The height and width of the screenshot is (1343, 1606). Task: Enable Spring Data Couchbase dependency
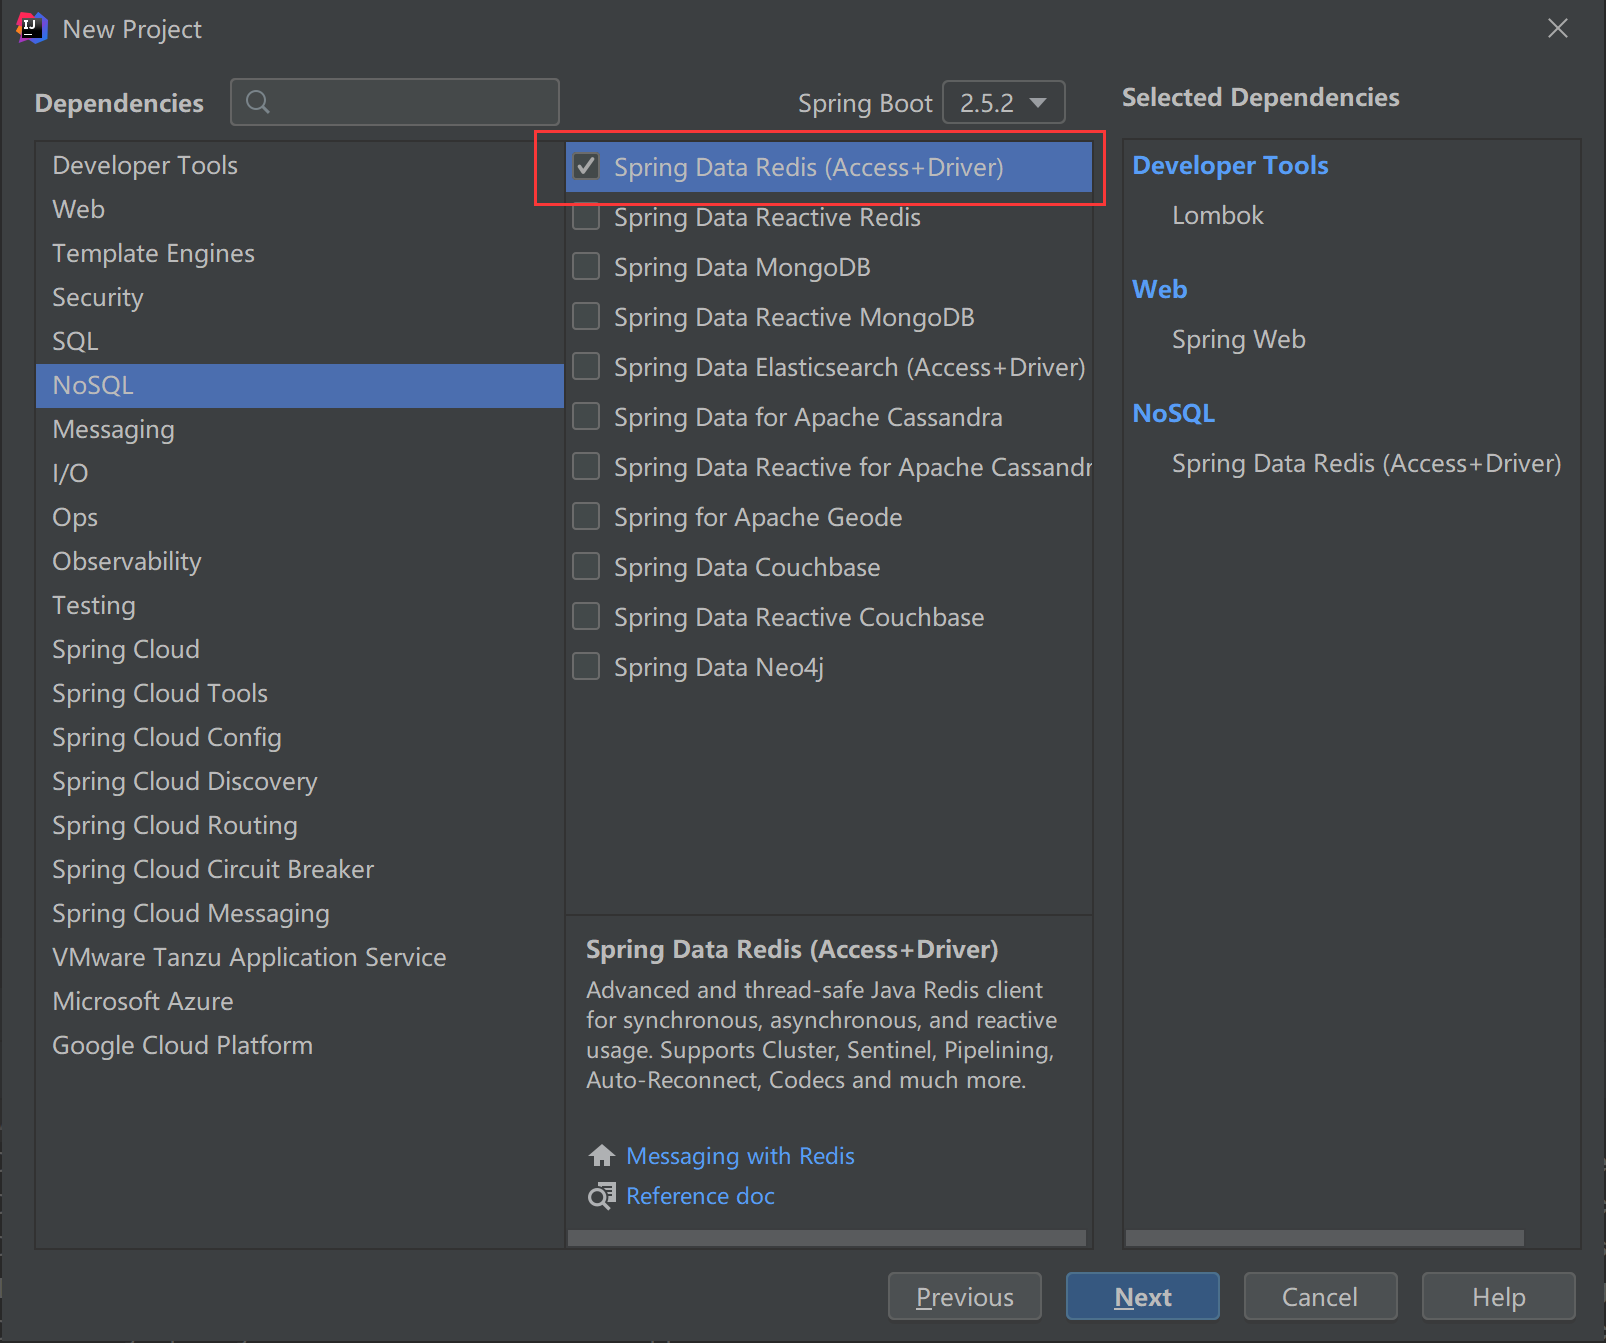pos(586,566)
